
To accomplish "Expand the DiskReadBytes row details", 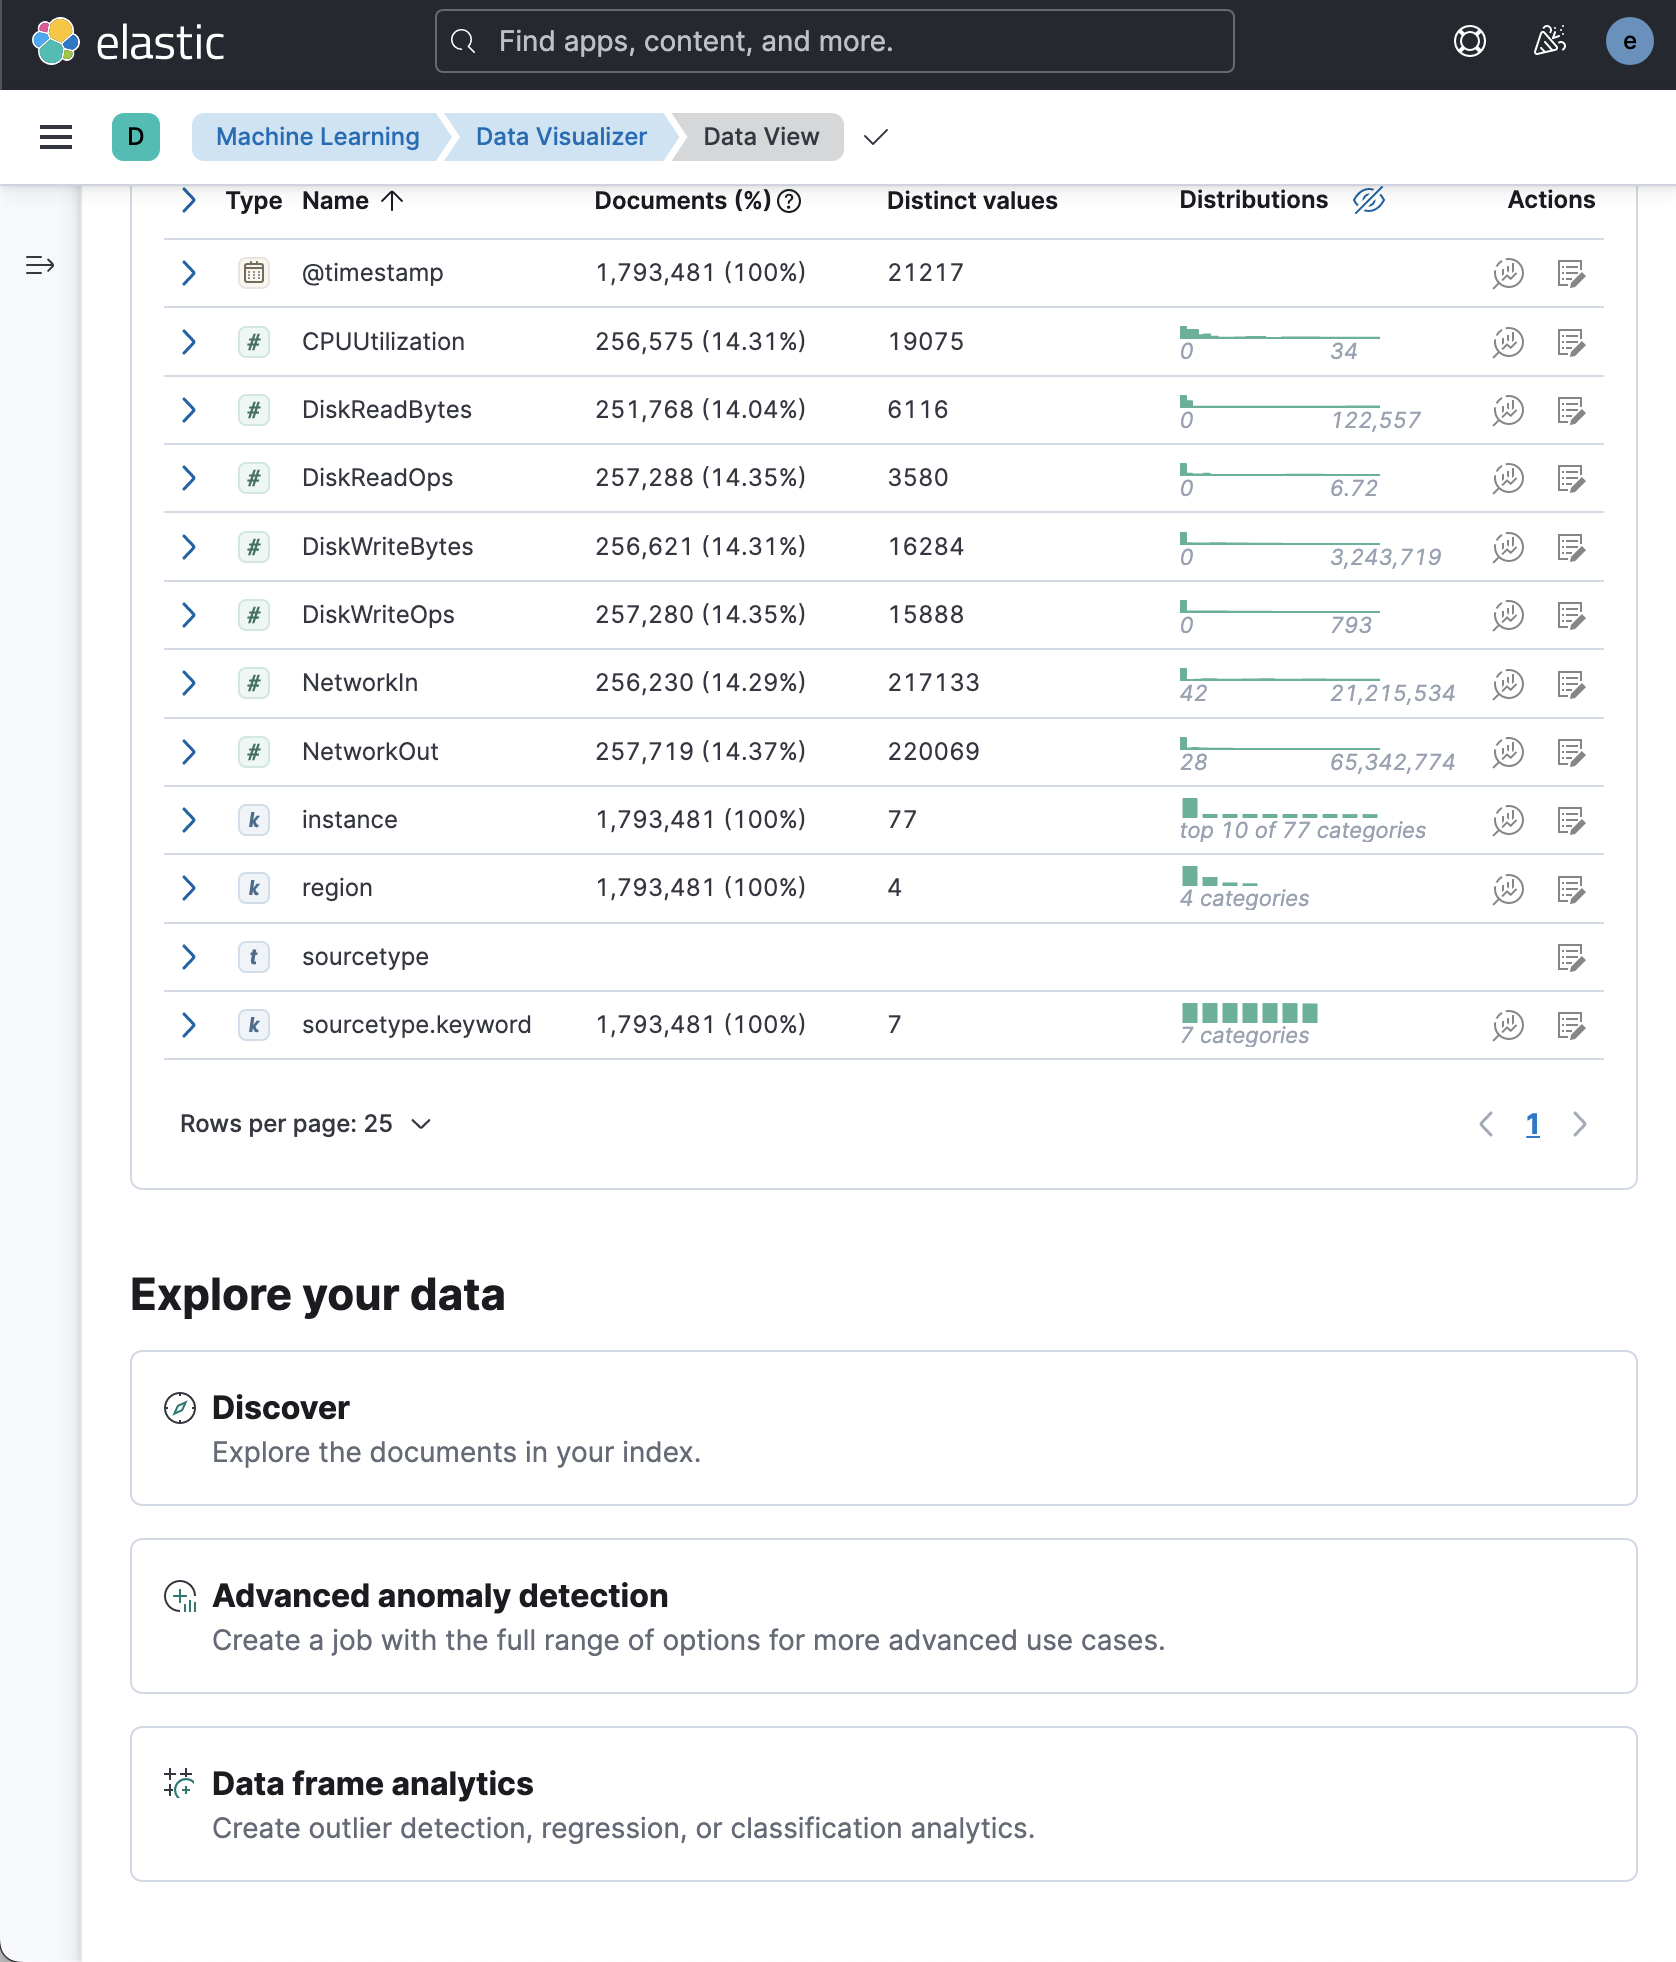I will (x=188, y=410).
